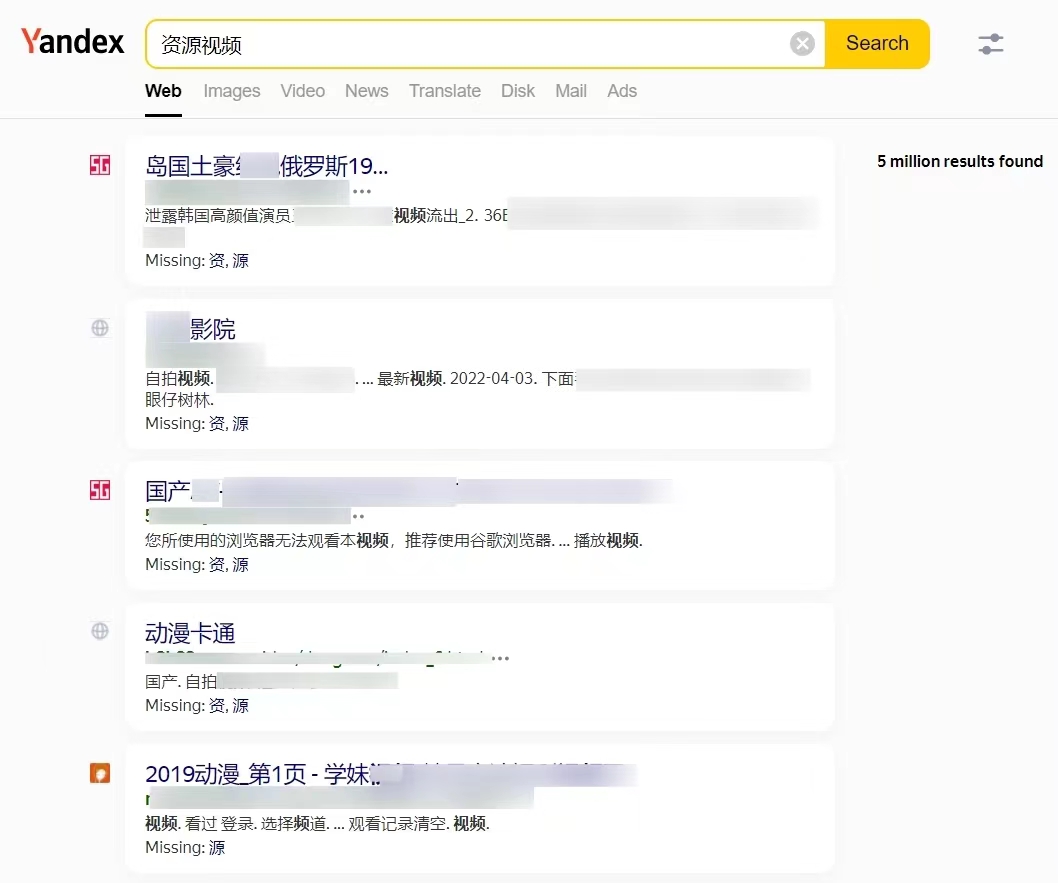Go to the Disk tab

tap(518, 91)
